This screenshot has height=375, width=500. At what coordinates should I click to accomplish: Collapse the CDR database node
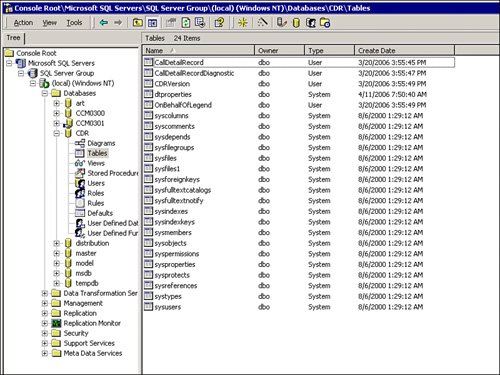pyautogui.click(x=57, y=133)
